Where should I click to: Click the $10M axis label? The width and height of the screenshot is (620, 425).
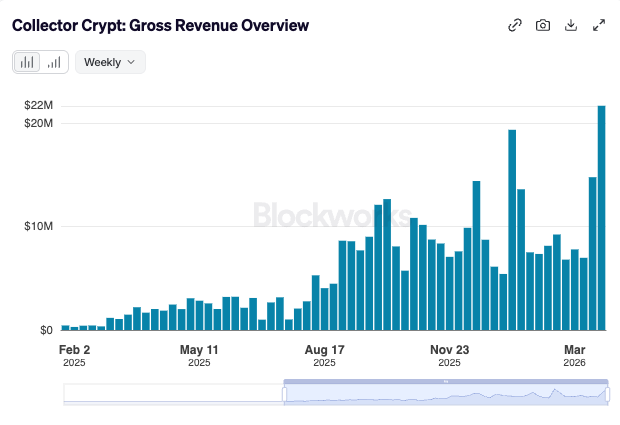click(38, 226)
